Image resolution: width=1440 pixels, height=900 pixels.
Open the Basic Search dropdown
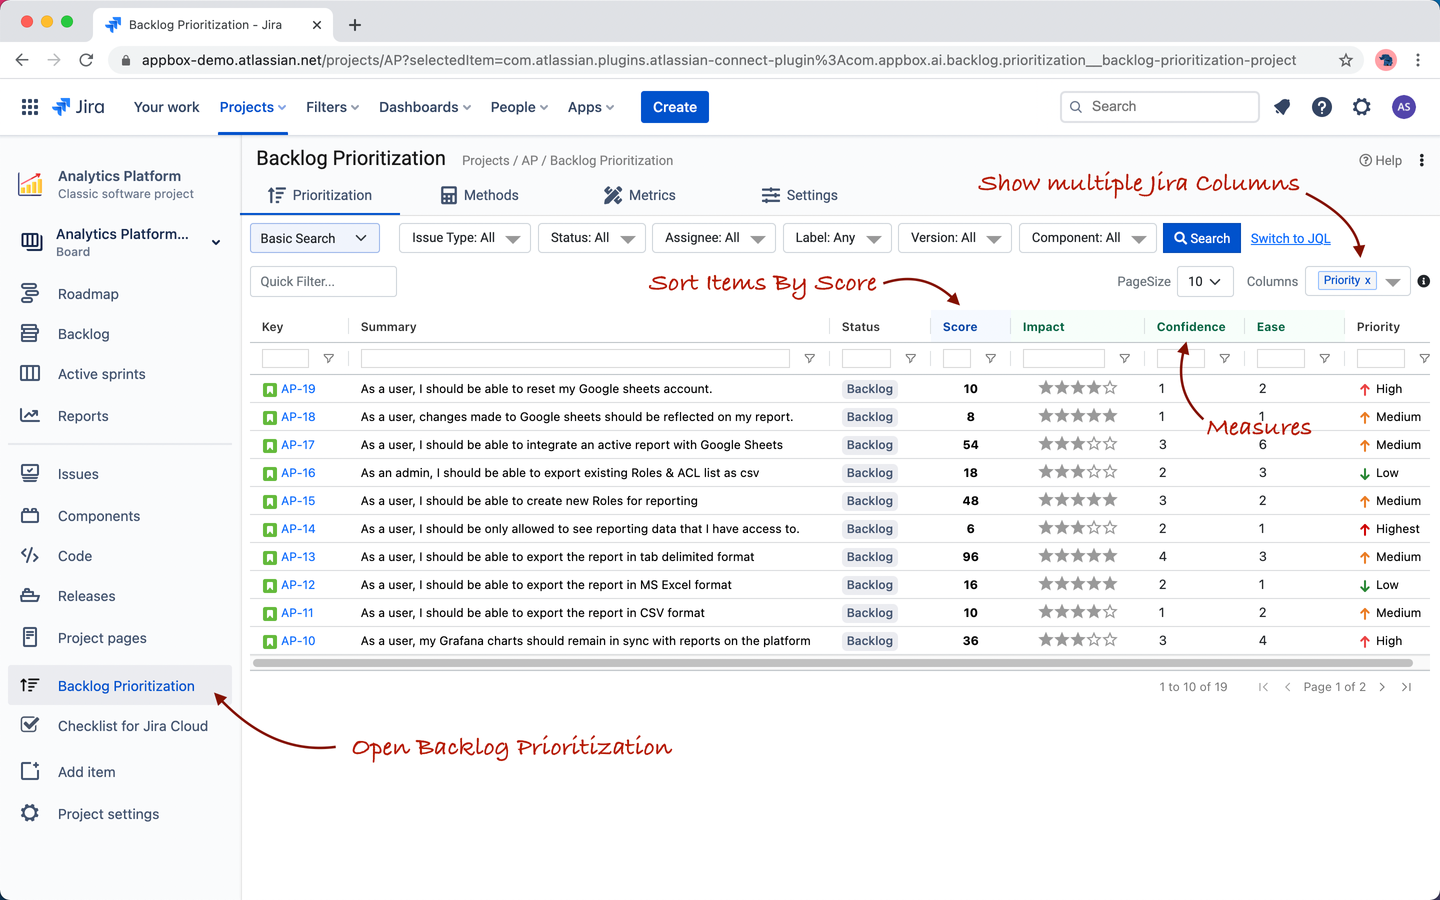click(314, 238)
